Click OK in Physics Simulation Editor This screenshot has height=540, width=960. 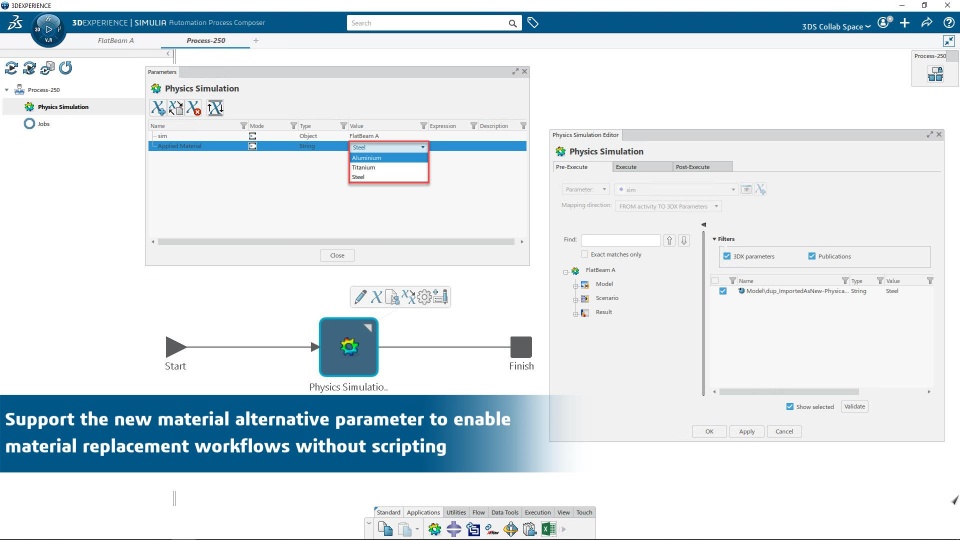(709, 431)
